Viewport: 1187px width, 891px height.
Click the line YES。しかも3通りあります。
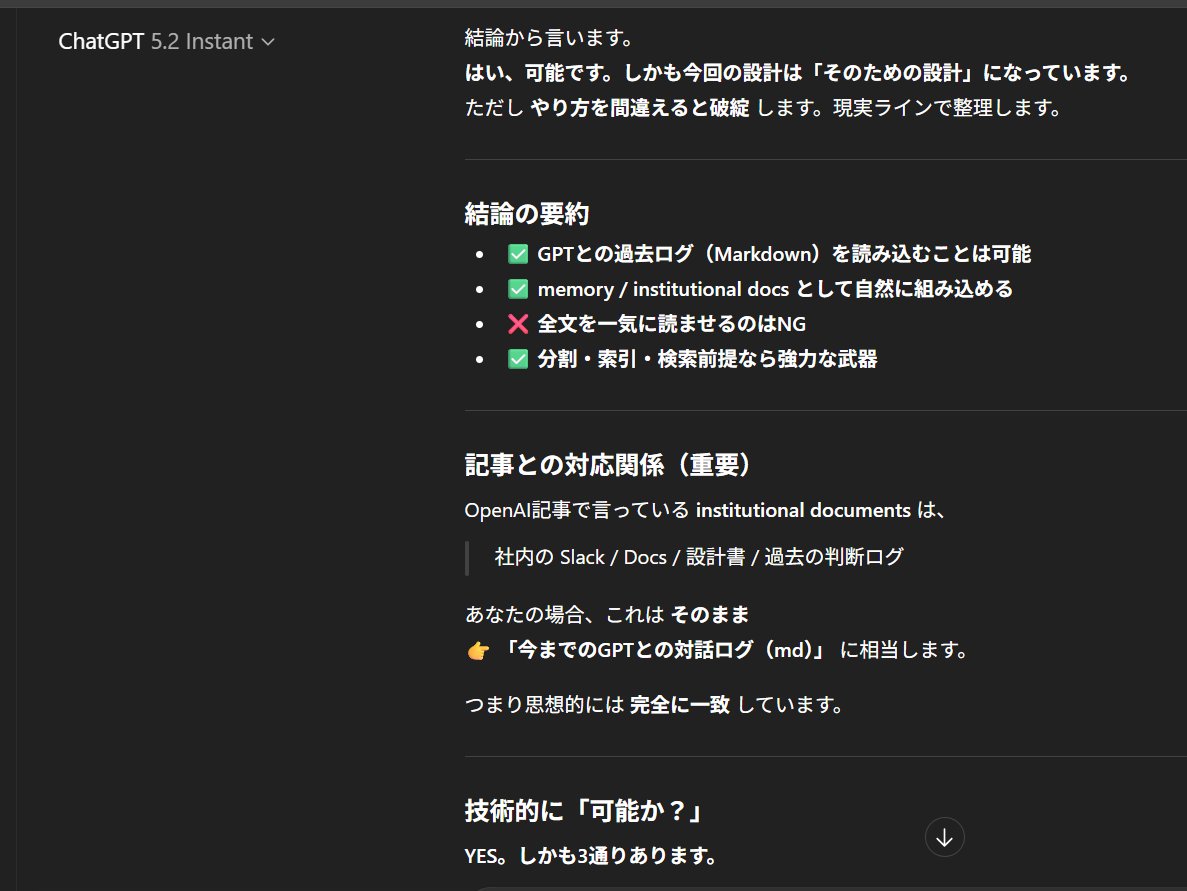590,855
